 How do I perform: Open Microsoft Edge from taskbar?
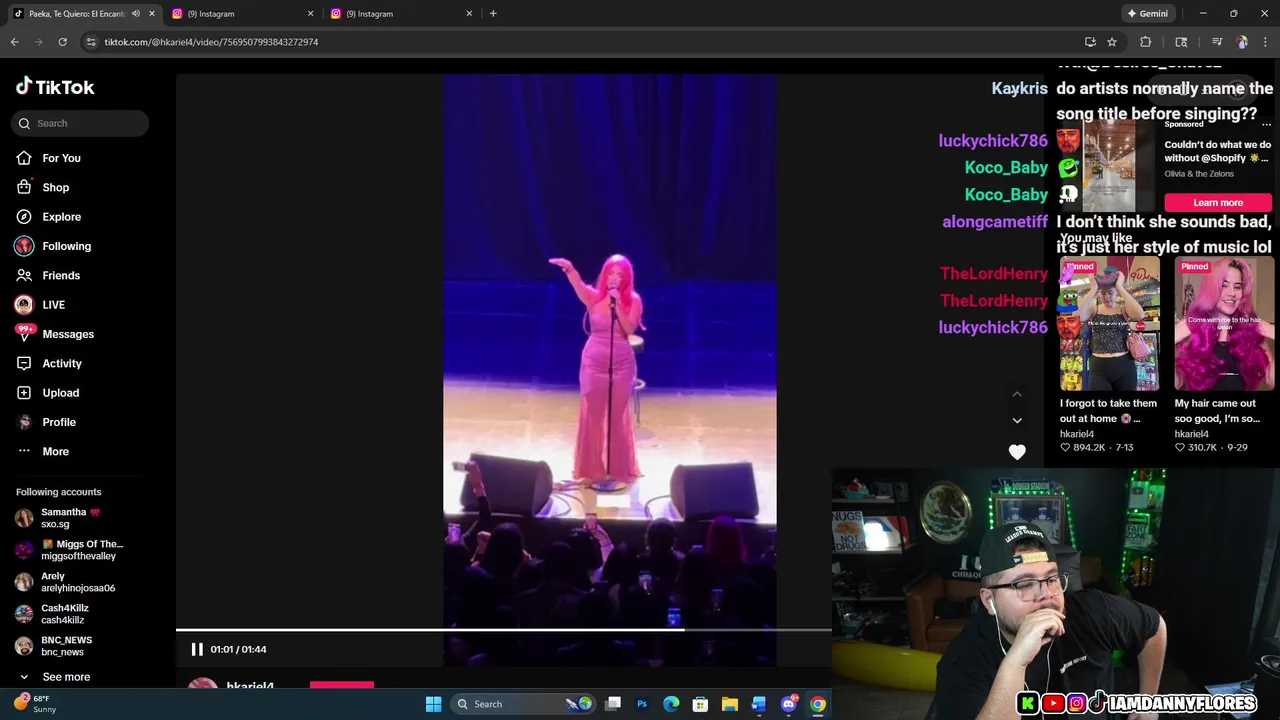tap(671, 704)
